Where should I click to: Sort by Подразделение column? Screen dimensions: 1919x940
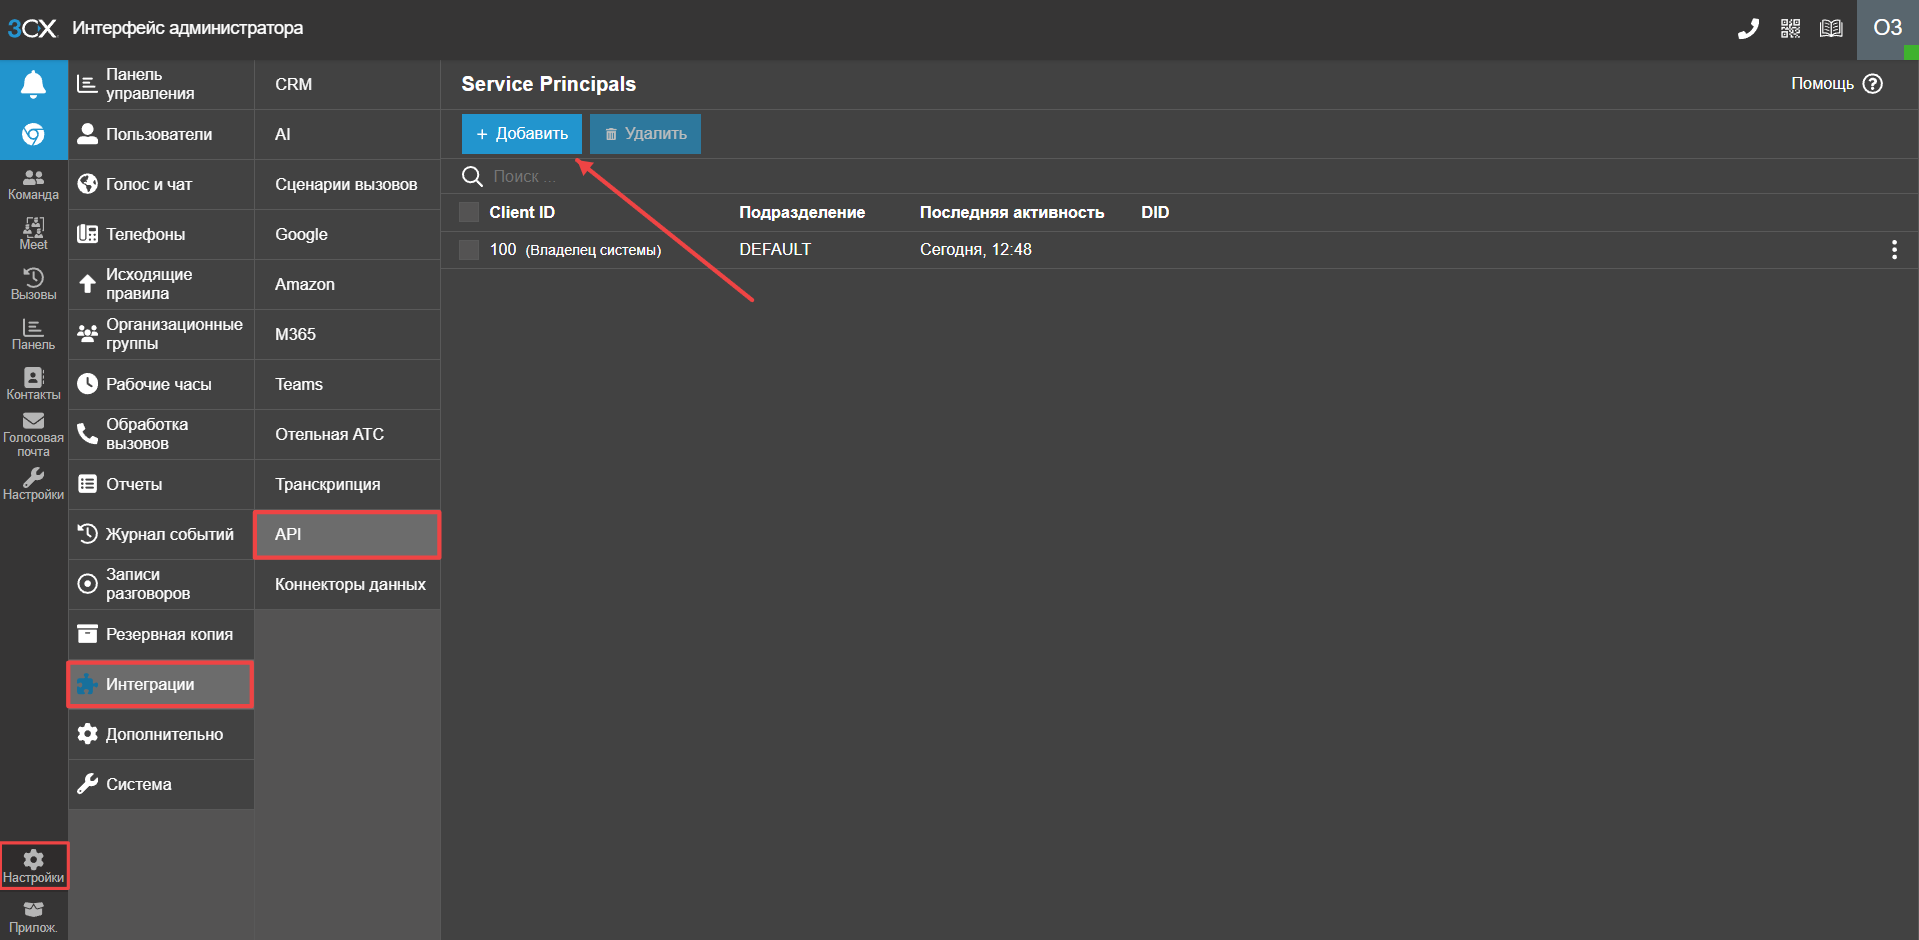point(802,212)
